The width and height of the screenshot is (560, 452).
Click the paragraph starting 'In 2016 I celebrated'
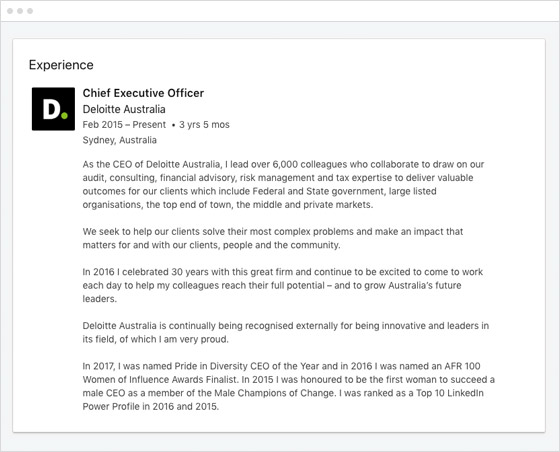pyautogui.click(x=282, y=285)
